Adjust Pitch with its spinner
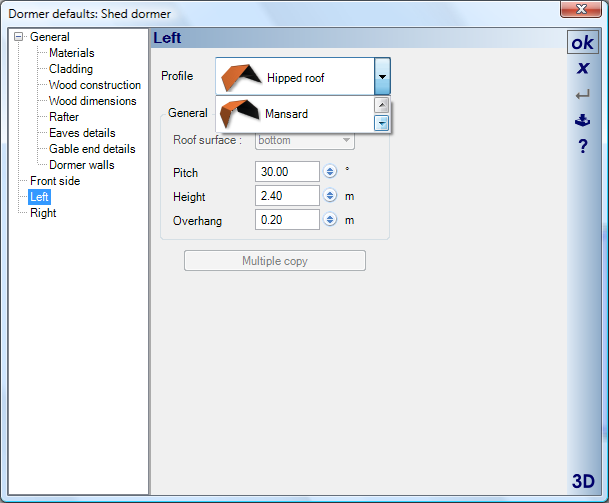This screenshot has height=503, width=609. (x=330, y=171)
